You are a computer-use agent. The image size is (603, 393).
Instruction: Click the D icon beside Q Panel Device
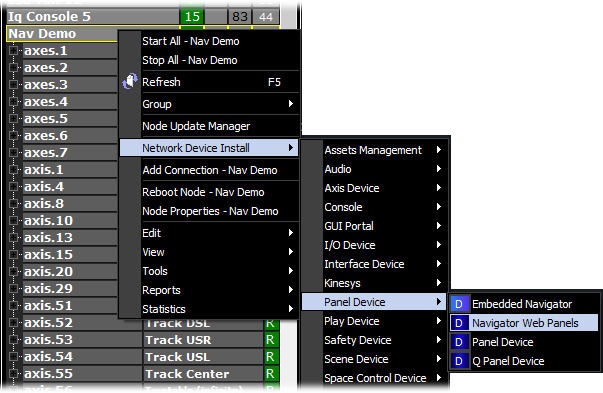pyautogui.click(x=459, y=361)
